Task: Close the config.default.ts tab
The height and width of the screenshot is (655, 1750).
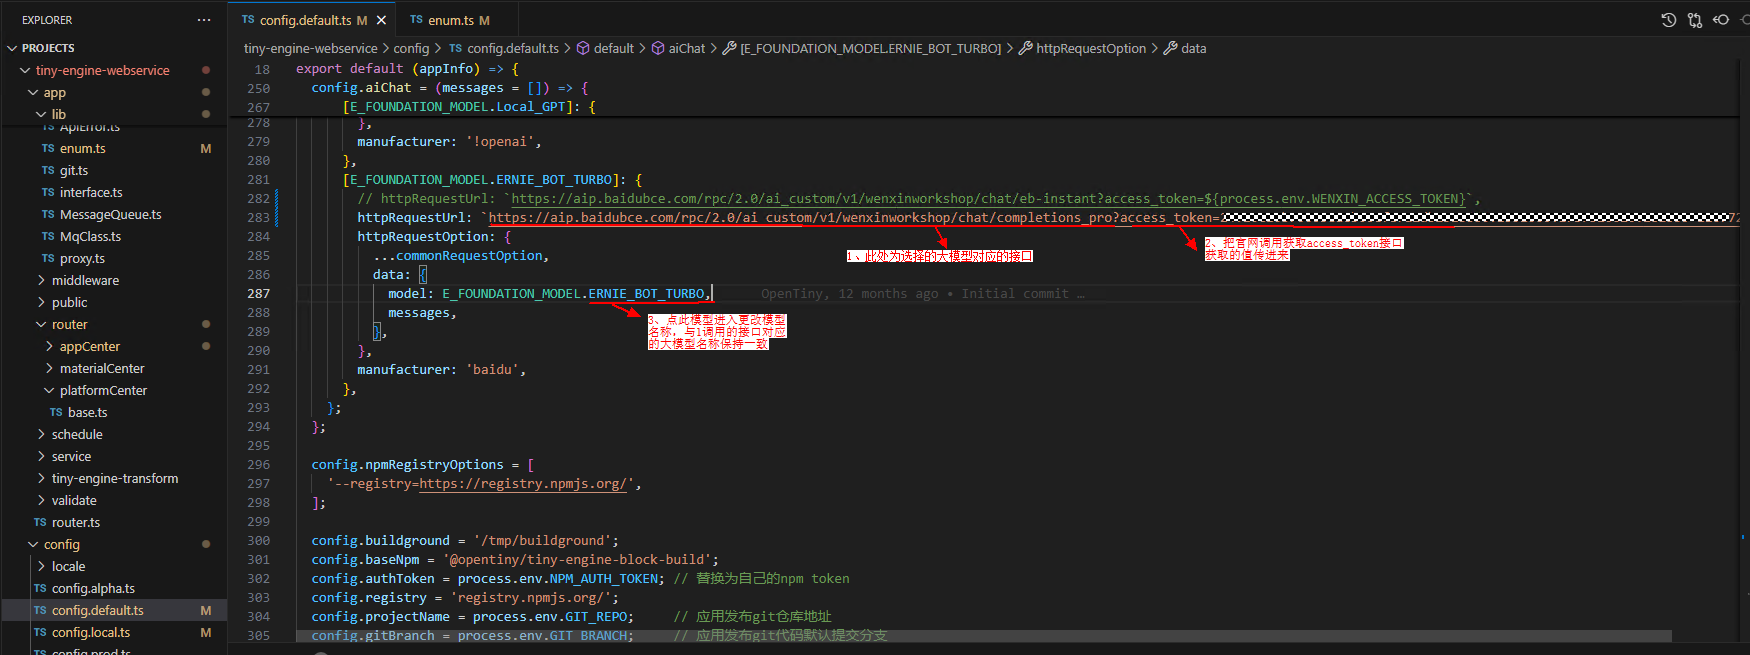Action: coord(381,20)
